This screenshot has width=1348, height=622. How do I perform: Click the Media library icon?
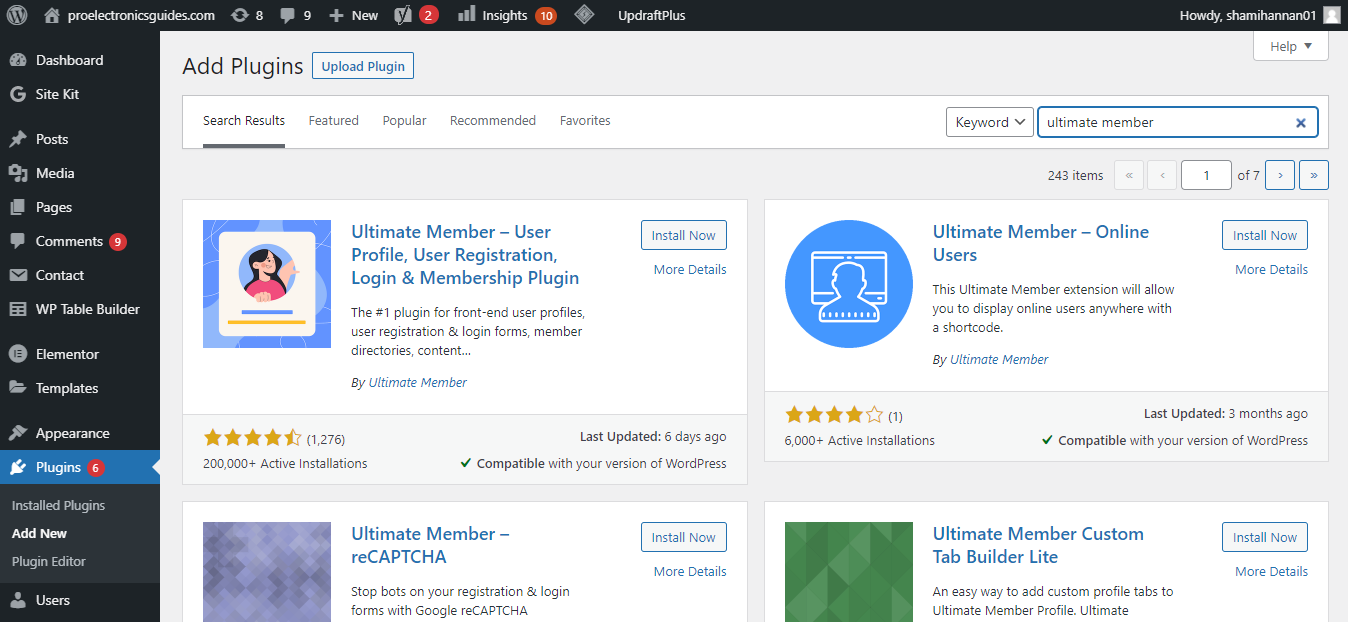point(20,172)
